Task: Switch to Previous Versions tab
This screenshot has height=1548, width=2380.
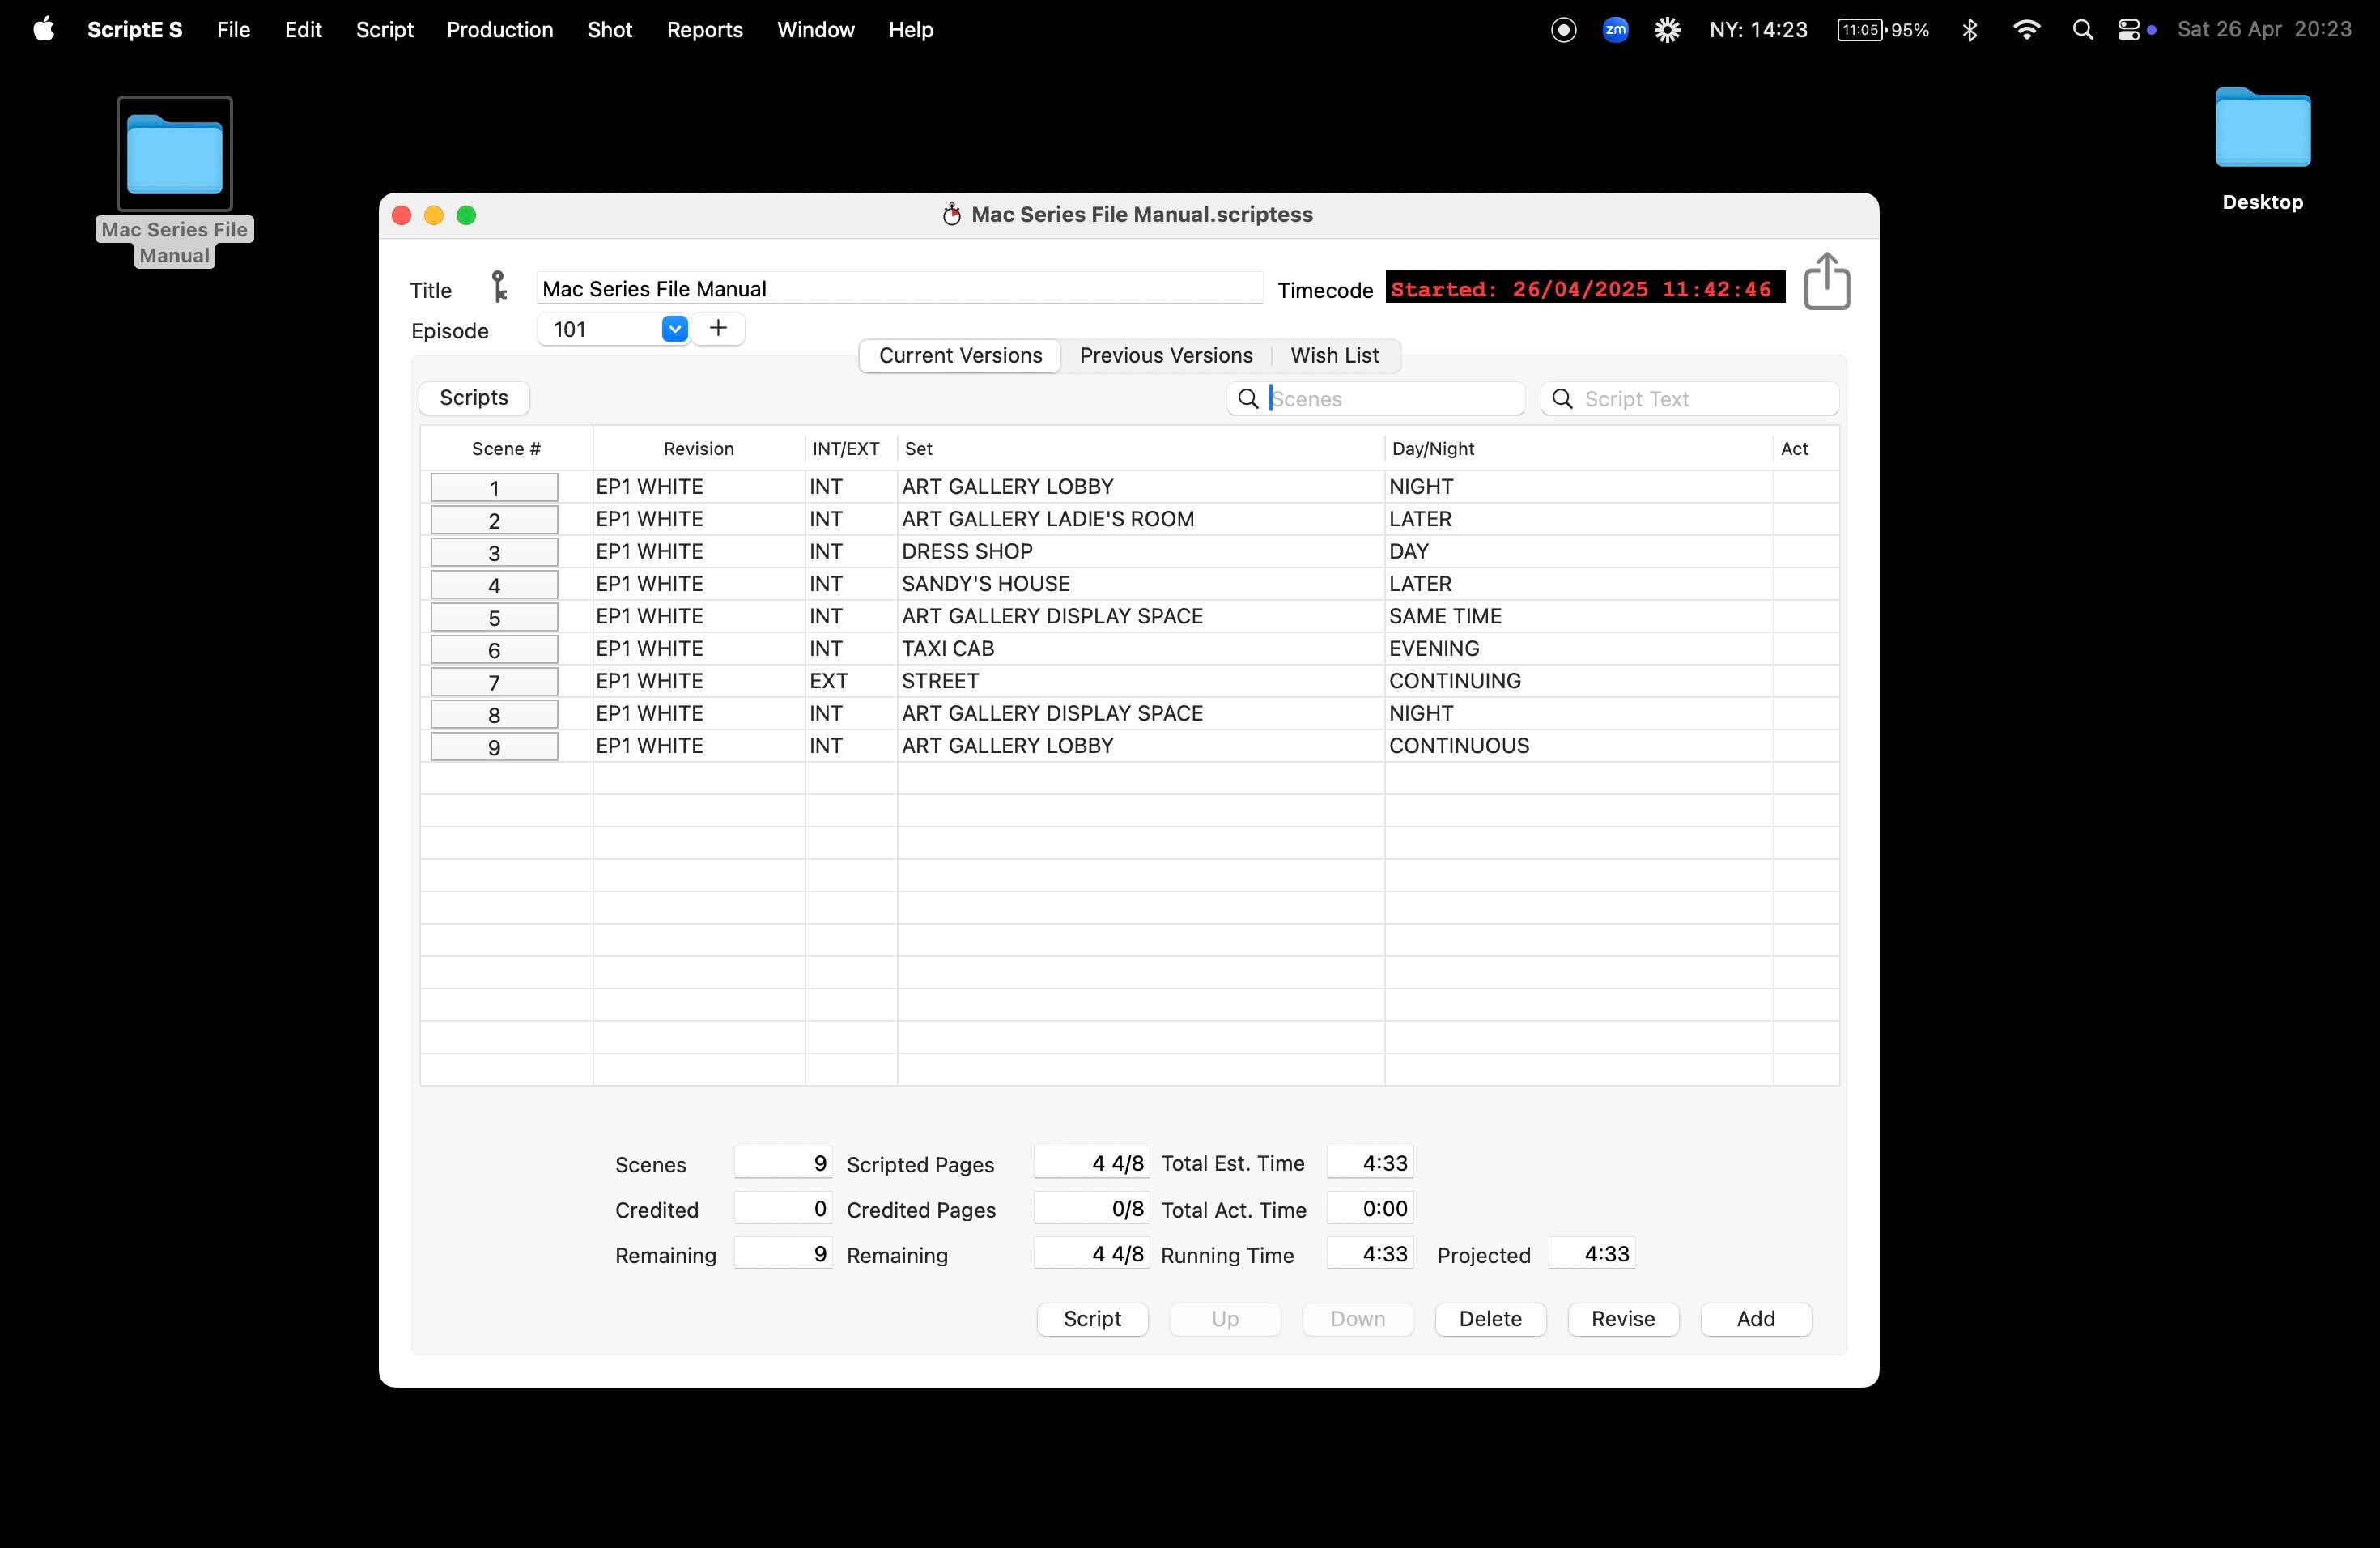Action: click(1165, 356)
